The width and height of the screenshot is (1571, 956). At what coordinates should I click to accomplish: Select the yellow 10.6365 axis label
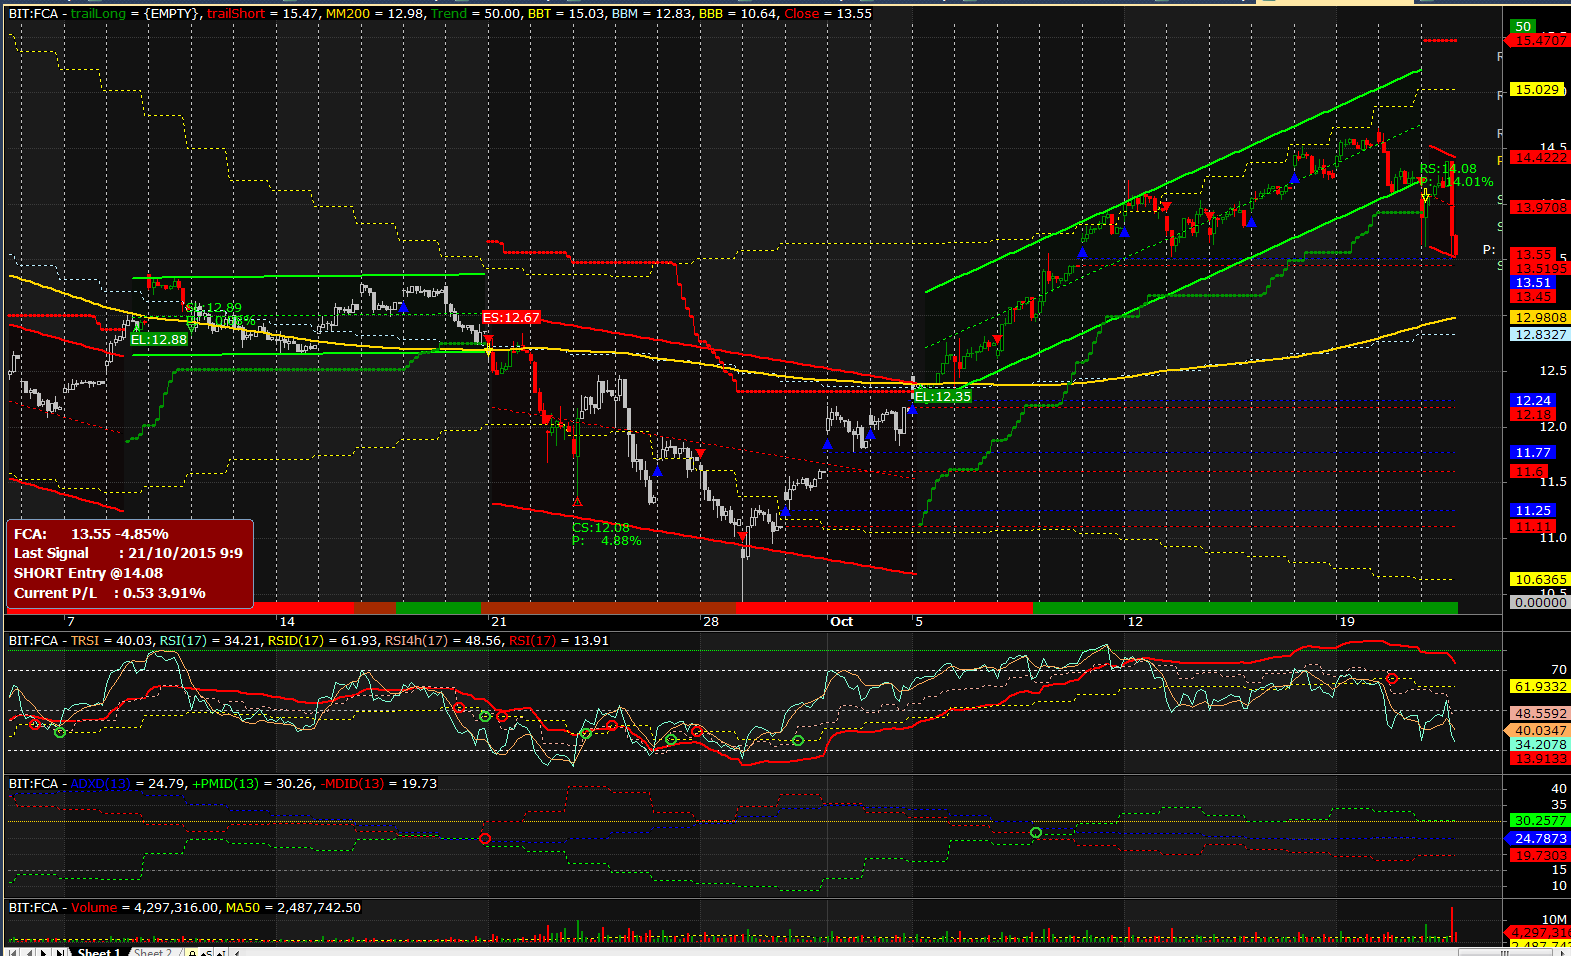pyautogui.click(x=1540, y=579)
